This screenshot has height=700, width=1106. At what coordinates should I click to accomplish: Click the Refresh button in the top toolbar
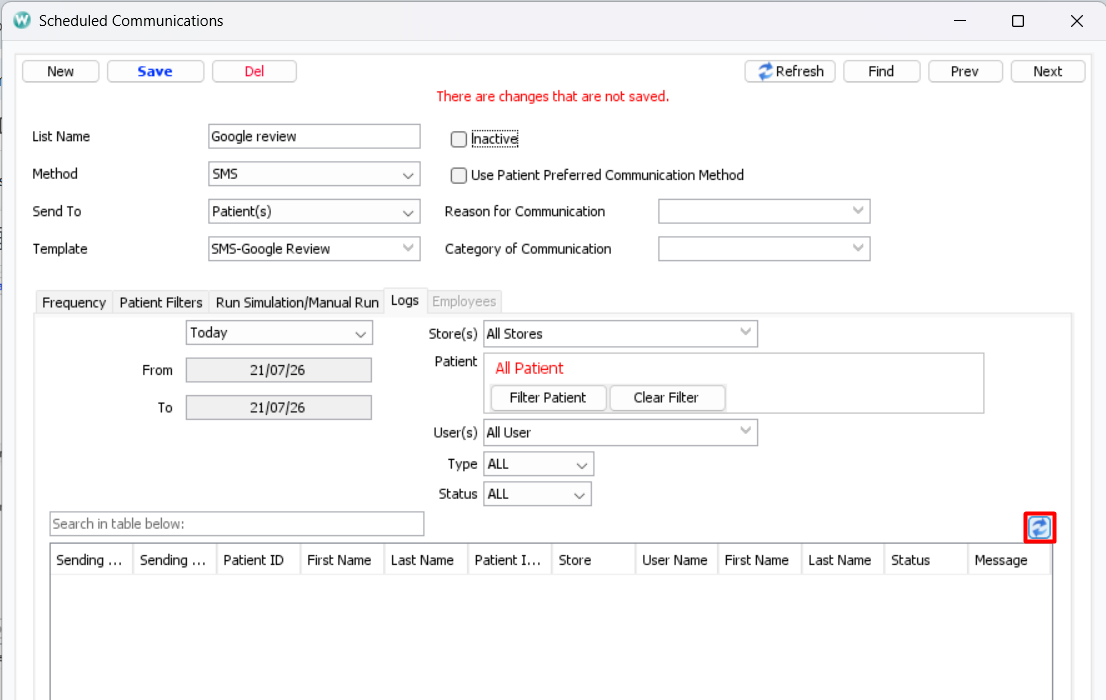[x=790, y=71]
